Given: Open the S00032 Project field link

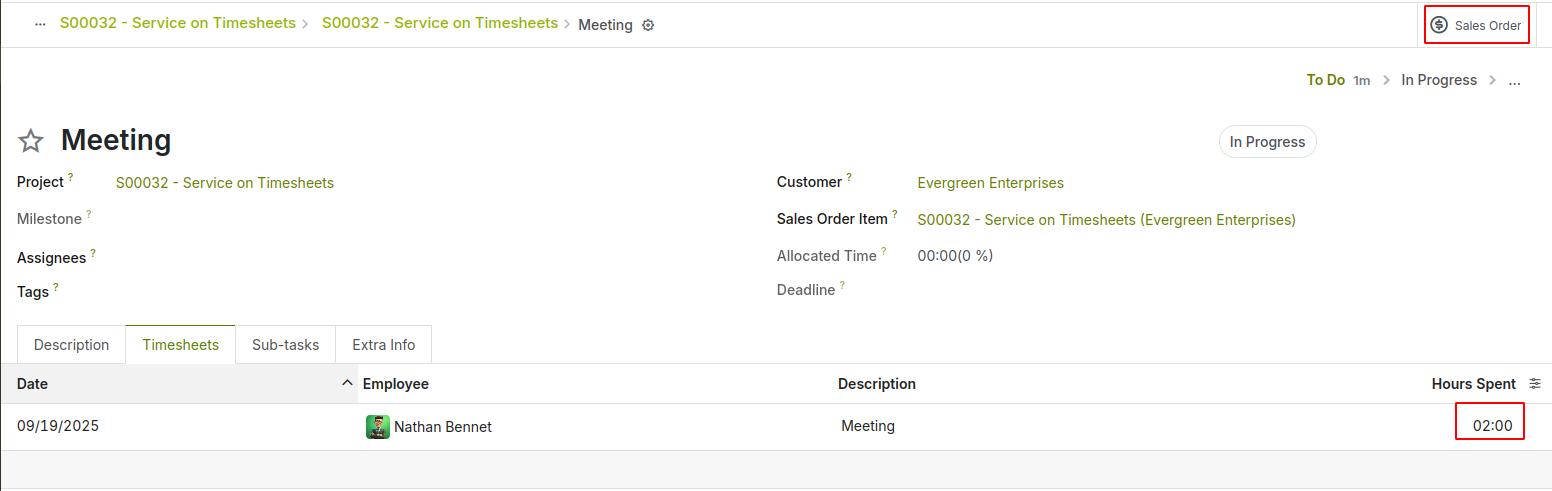Looking at the screenshot, I should [x=225, y=183].
